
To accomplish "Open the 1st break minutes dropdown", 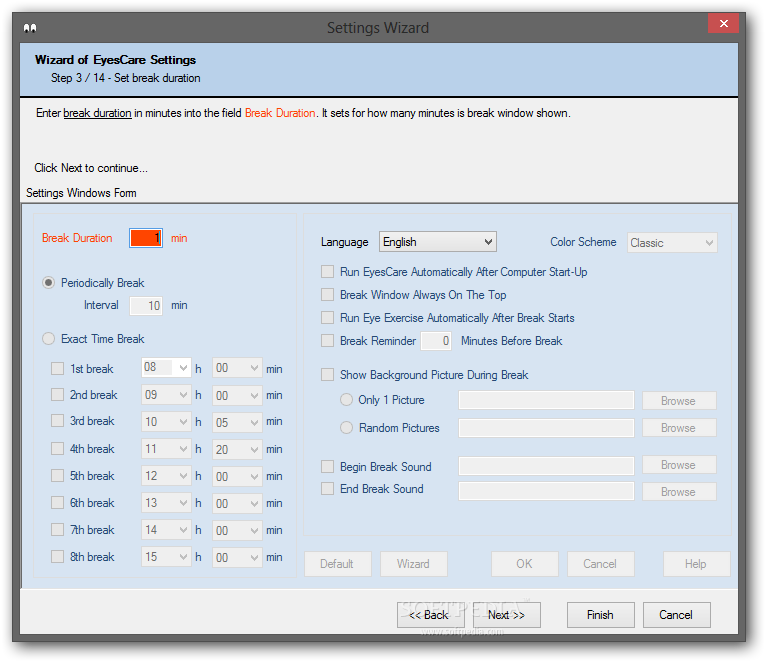I will [x=236, y=368].
